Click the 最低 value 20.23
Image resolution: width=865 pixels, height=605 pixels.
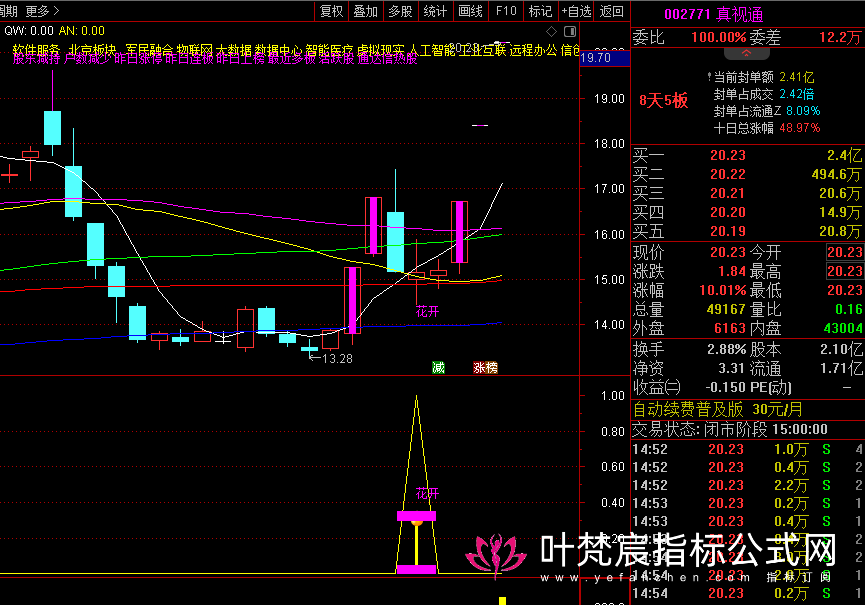click(x=845, y=291)
